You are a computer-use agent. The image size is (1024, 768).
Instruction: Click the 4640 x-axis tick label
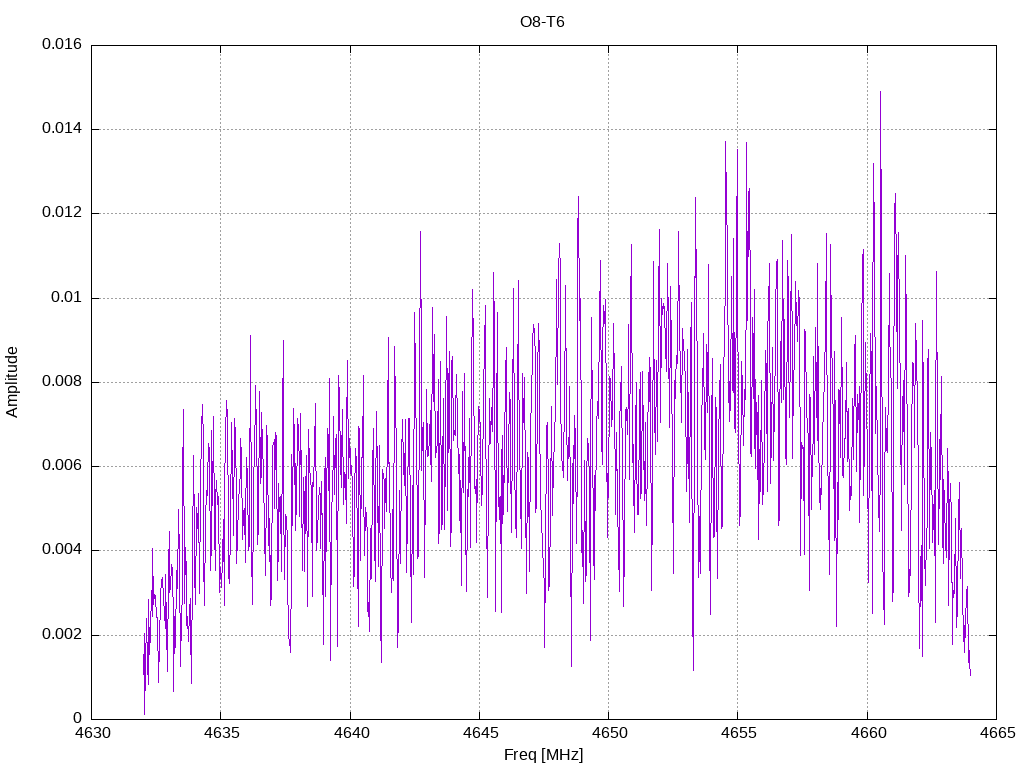(x=351, y=733)
